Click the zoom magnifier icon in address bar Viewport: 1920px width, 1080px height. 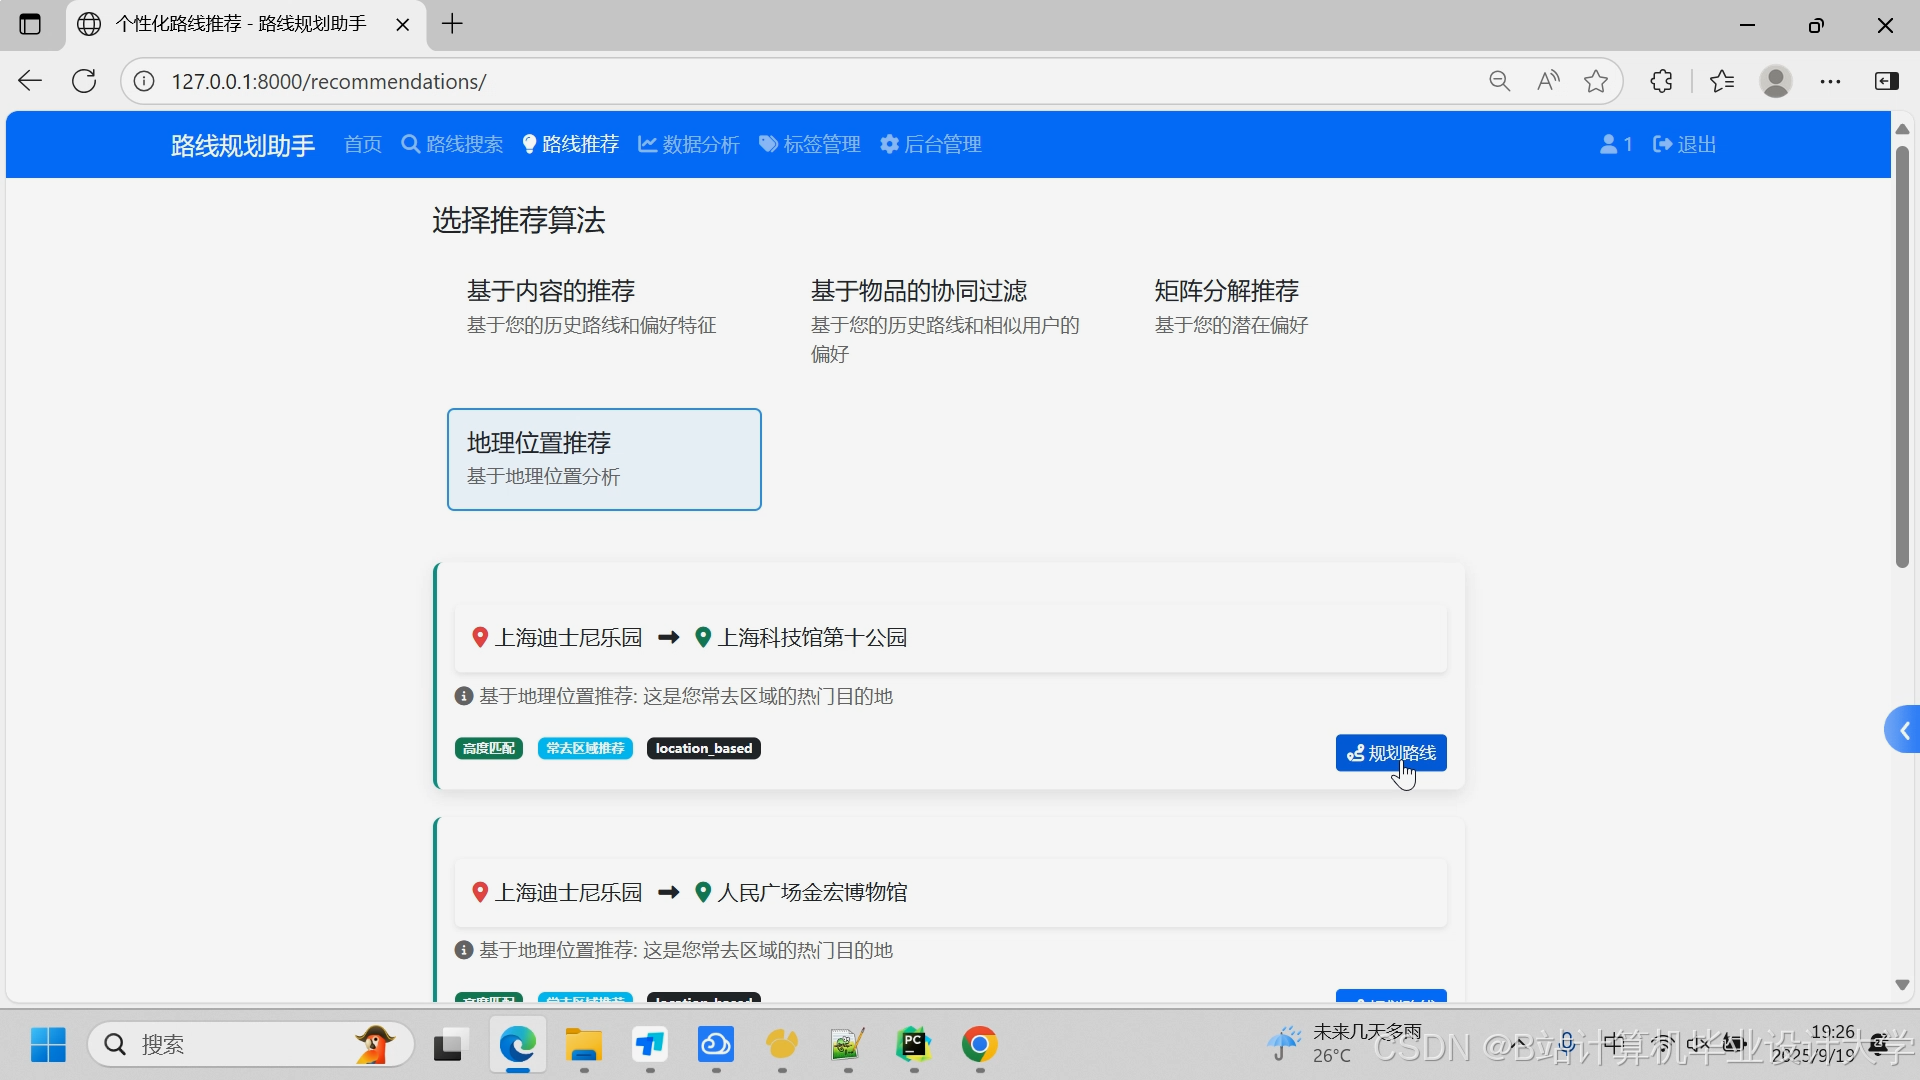[x=1499, y=81]
